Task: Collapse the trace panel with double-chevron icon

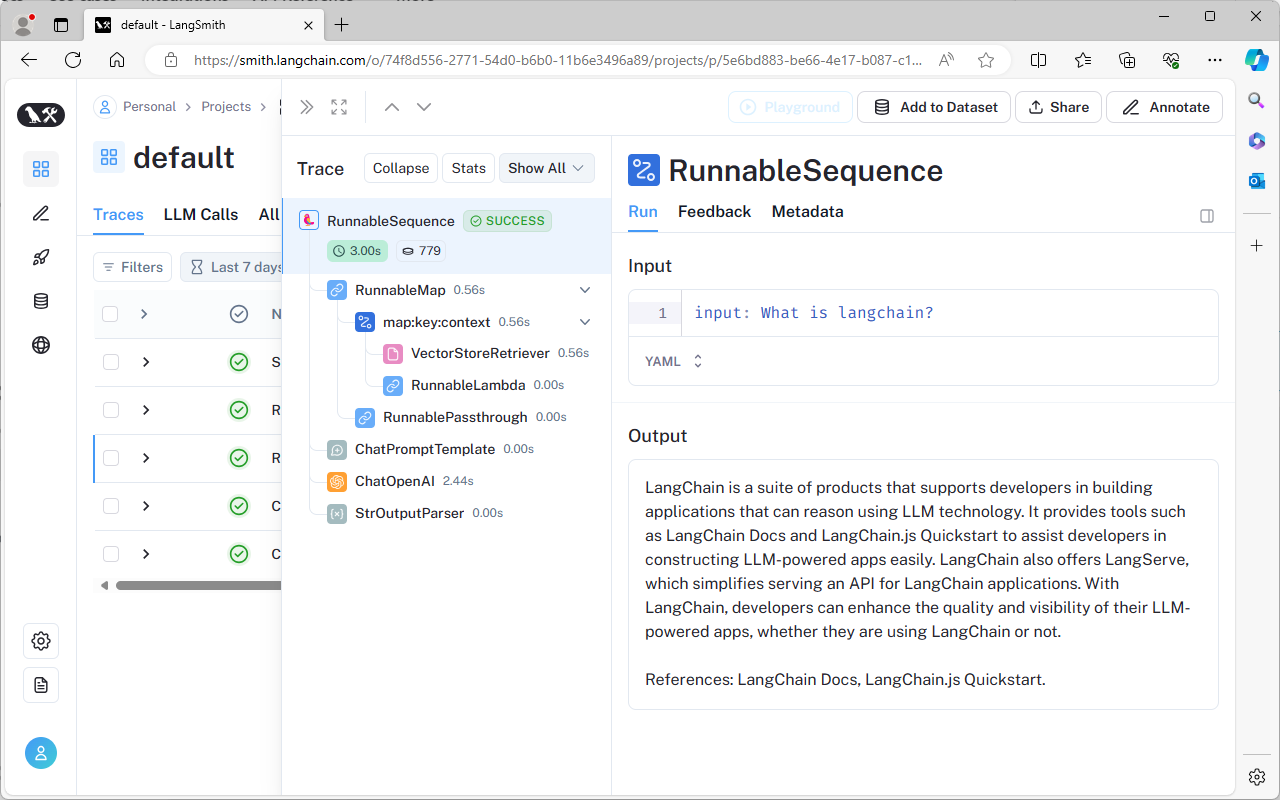Action: [x=307, y=107]
